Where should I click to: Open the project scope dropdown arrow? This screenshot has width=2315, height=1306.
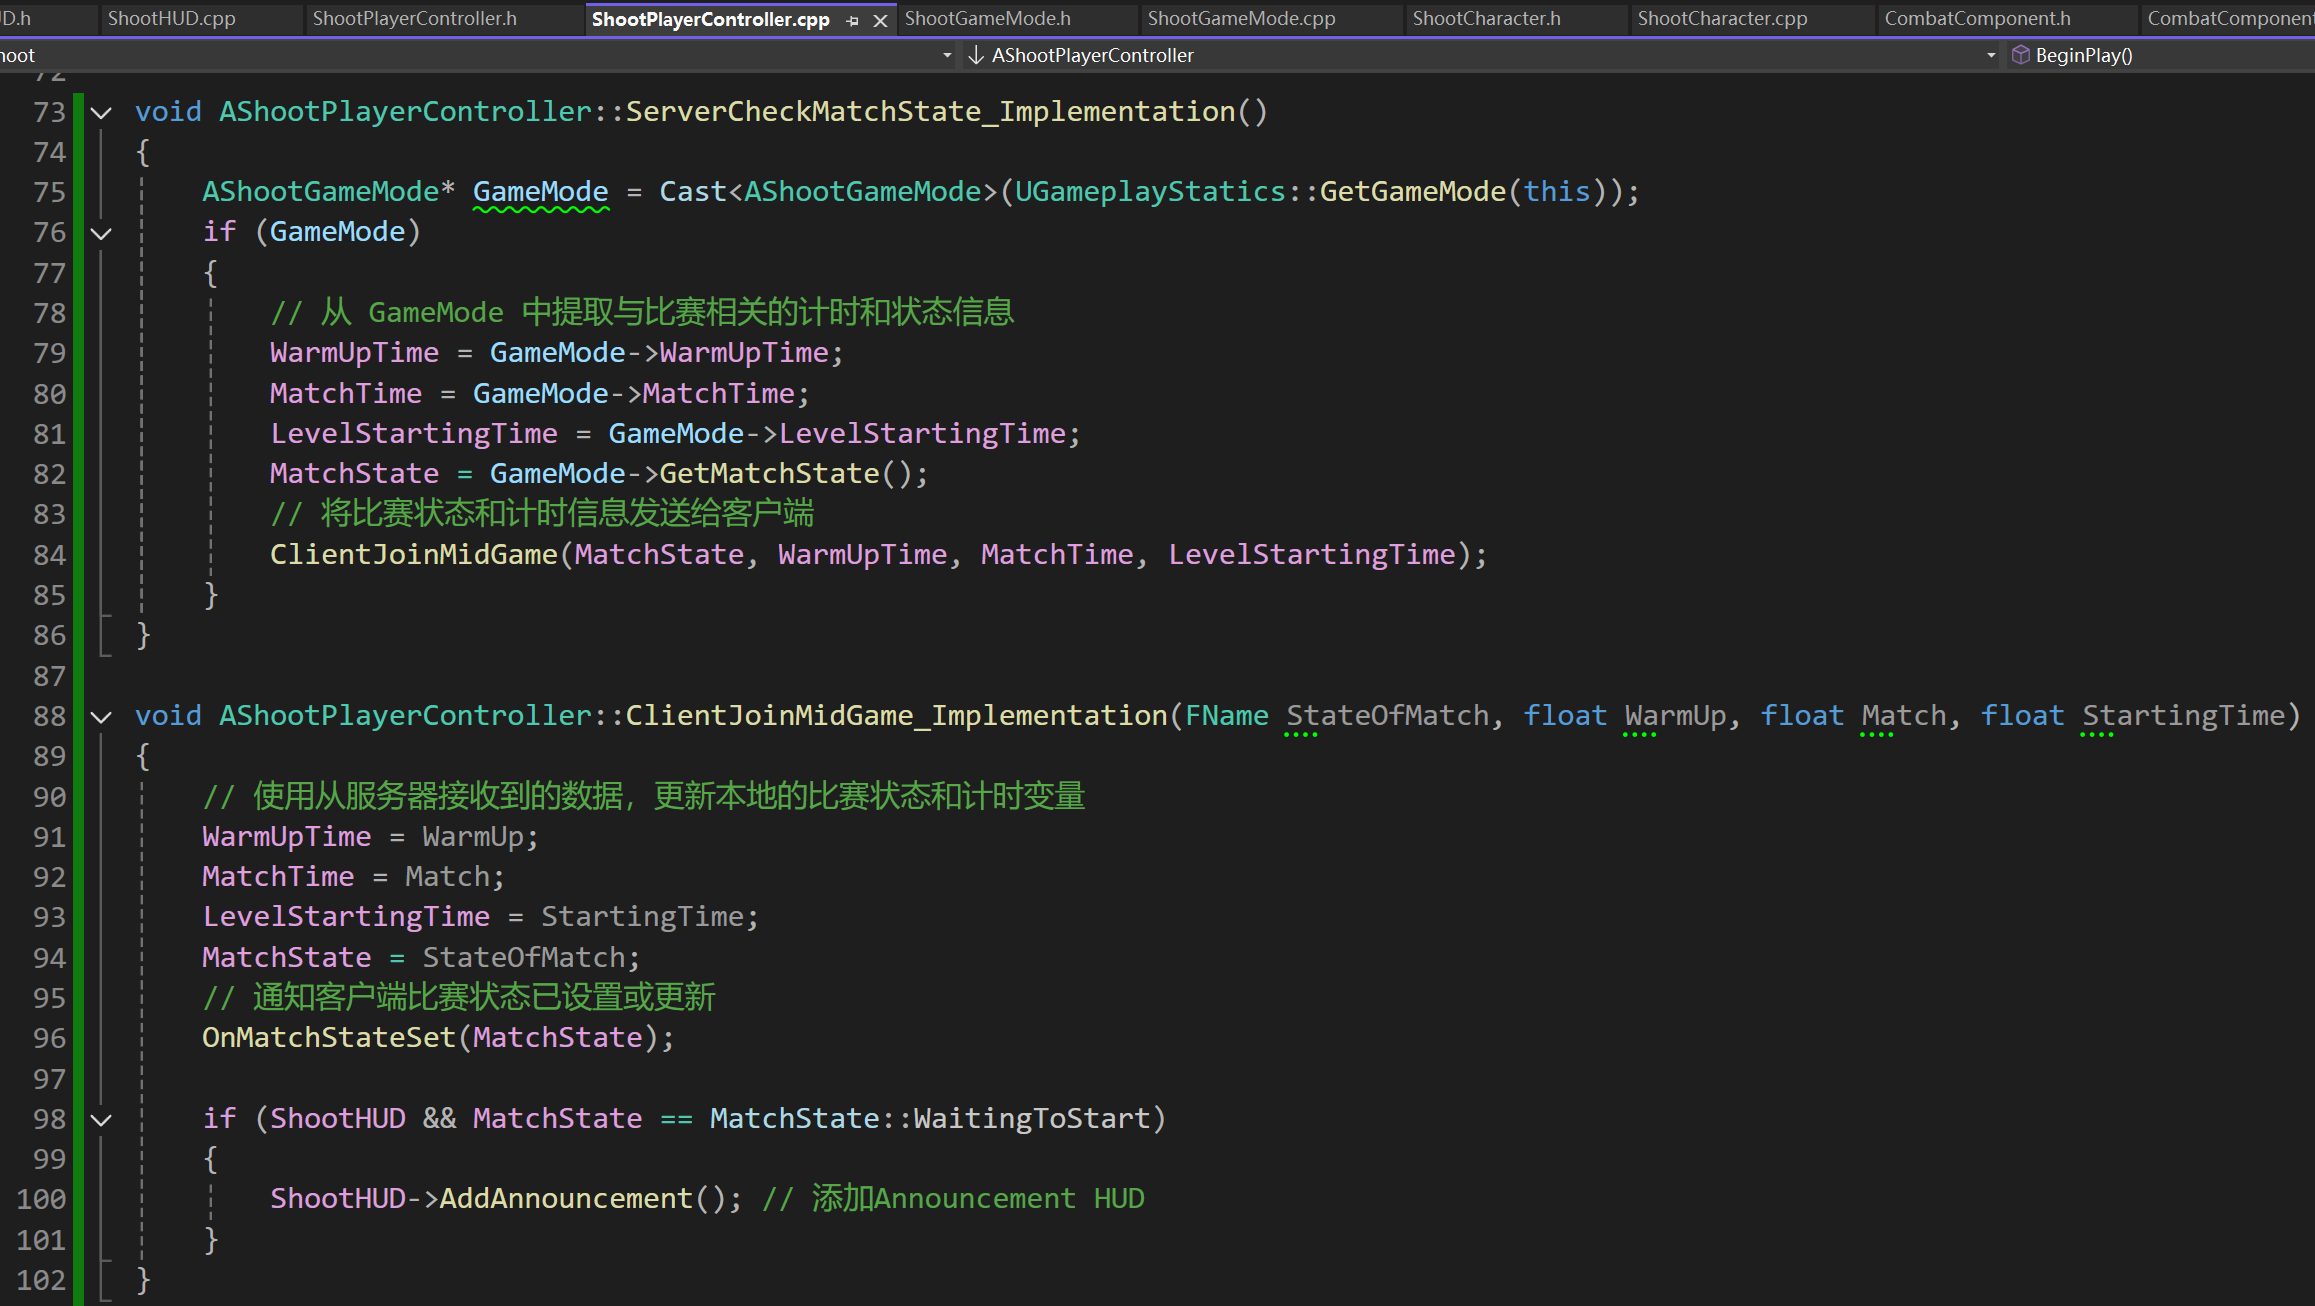pos(947,55)
